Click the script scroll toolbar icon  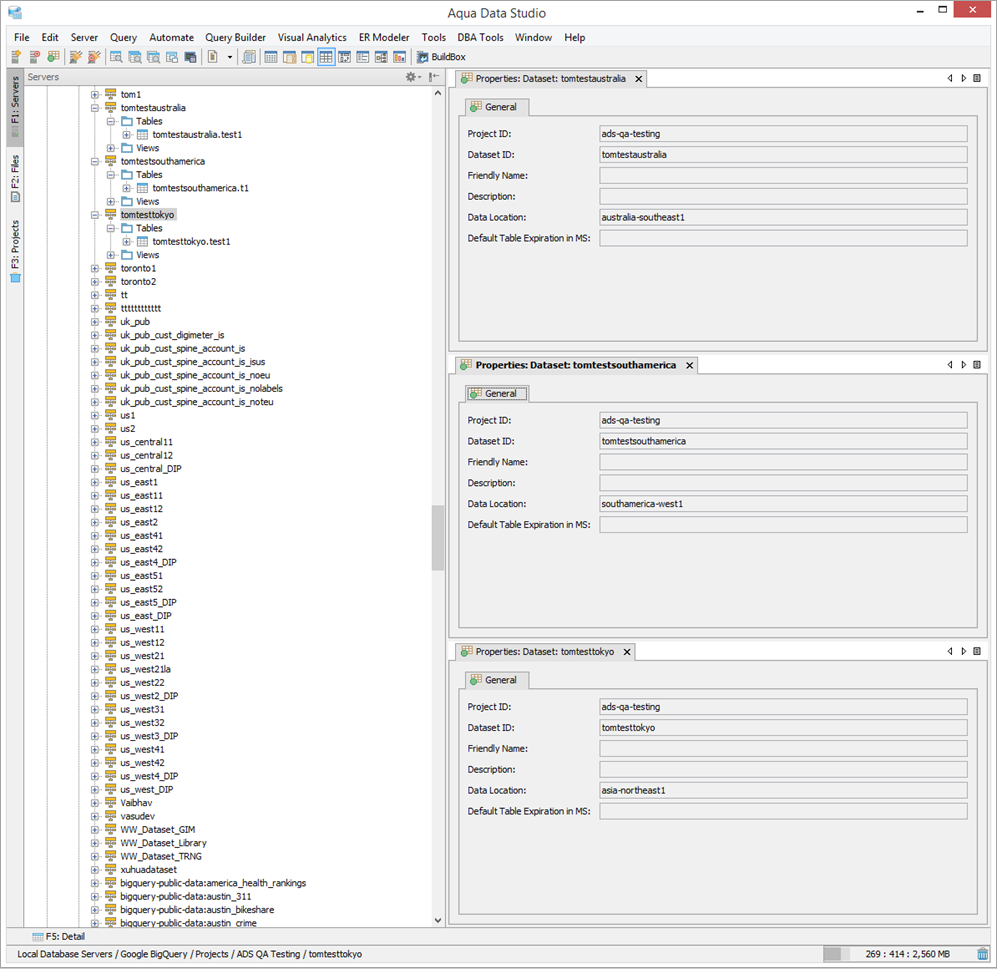coord(249,57)
